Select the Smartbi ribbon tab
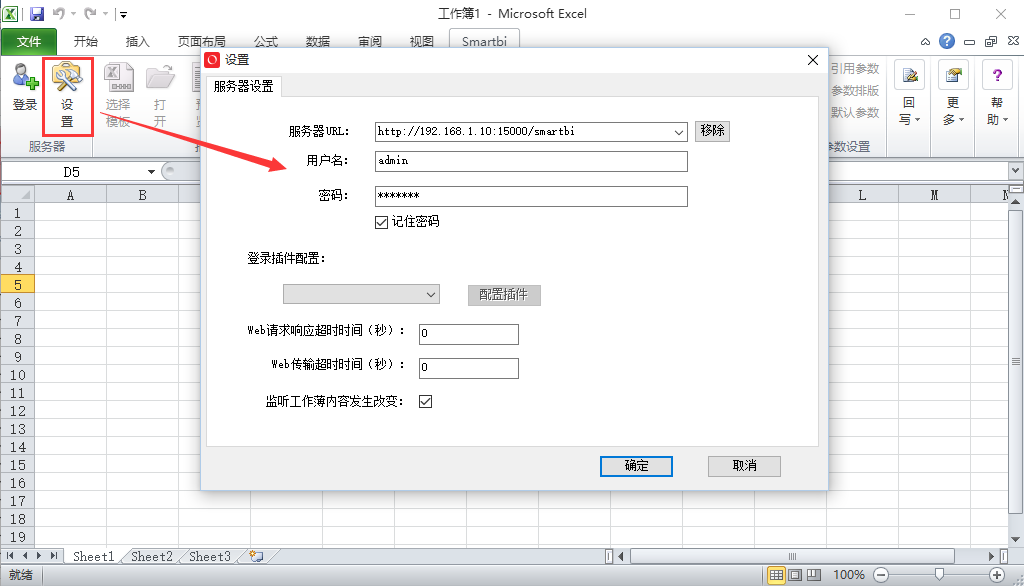Image resolution: width=1024 pixels, height=586 pixels. click(484, 41)
